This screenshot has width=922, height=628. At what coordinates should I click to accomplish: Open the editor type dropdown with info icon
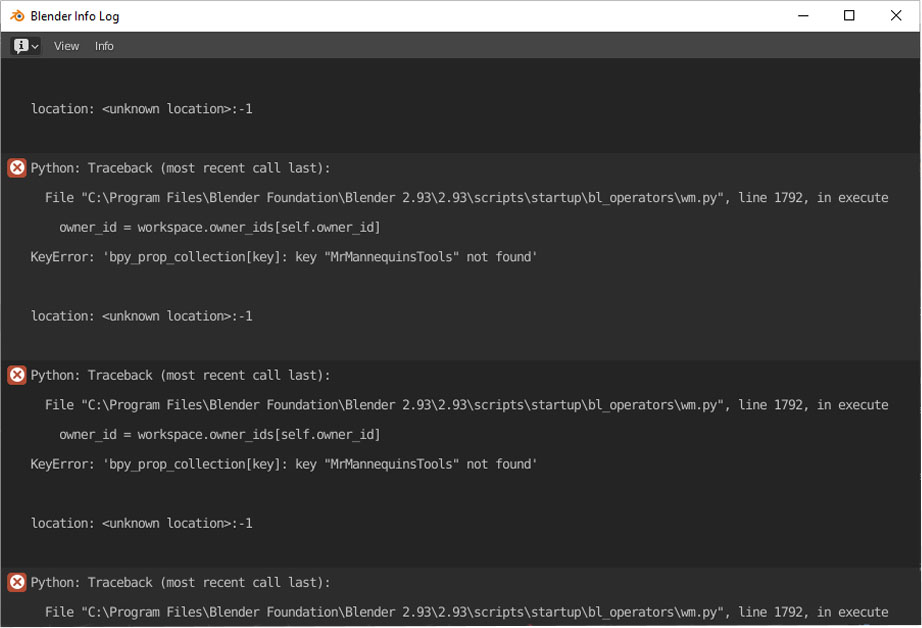[x=25, y=46]
